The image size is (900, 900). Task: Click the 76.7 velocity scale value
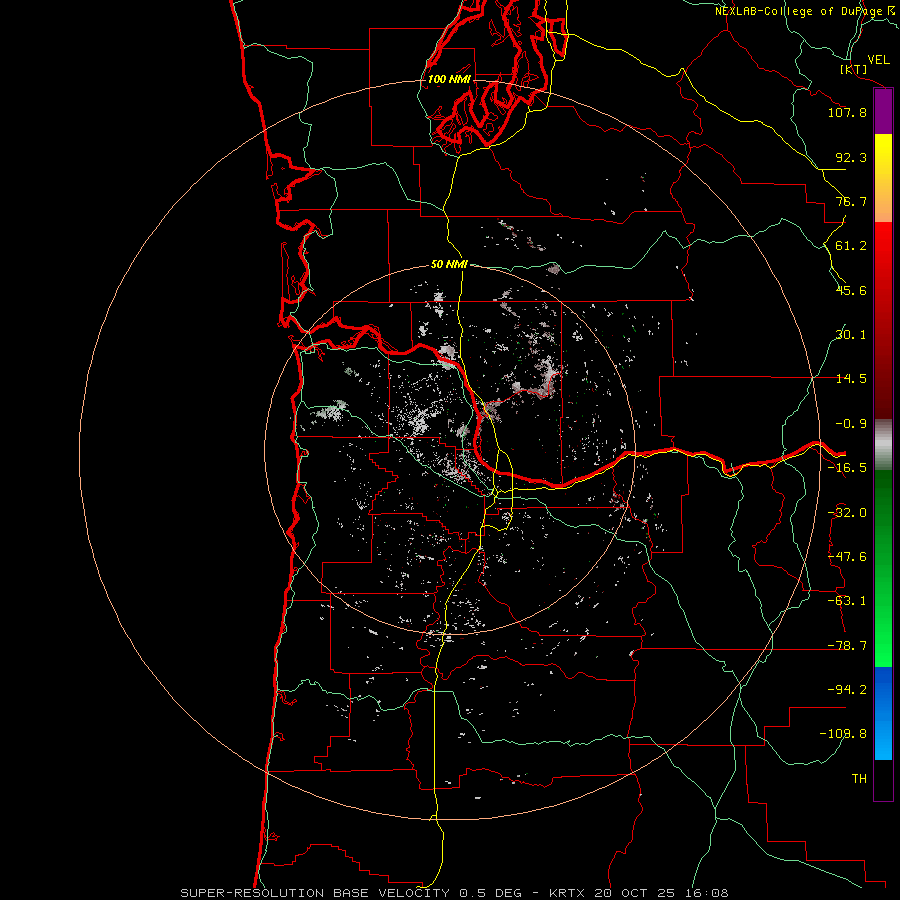point(851,201)
